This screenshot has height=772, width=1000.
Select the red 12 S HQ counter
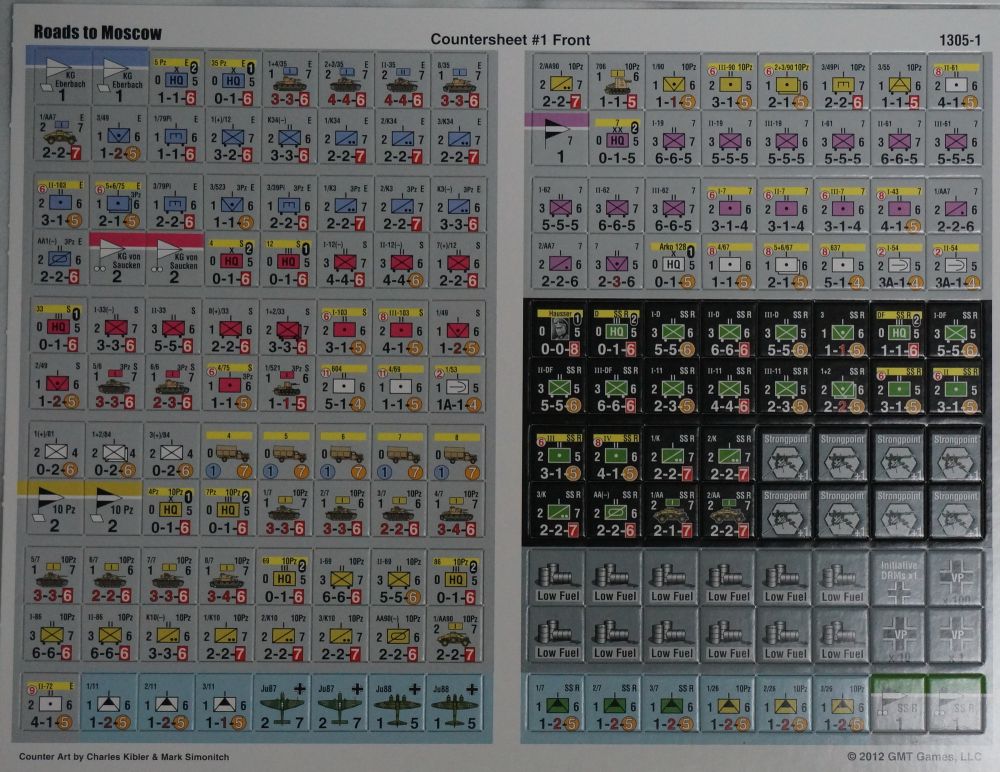pyautogui.click(x=289, y=260)
